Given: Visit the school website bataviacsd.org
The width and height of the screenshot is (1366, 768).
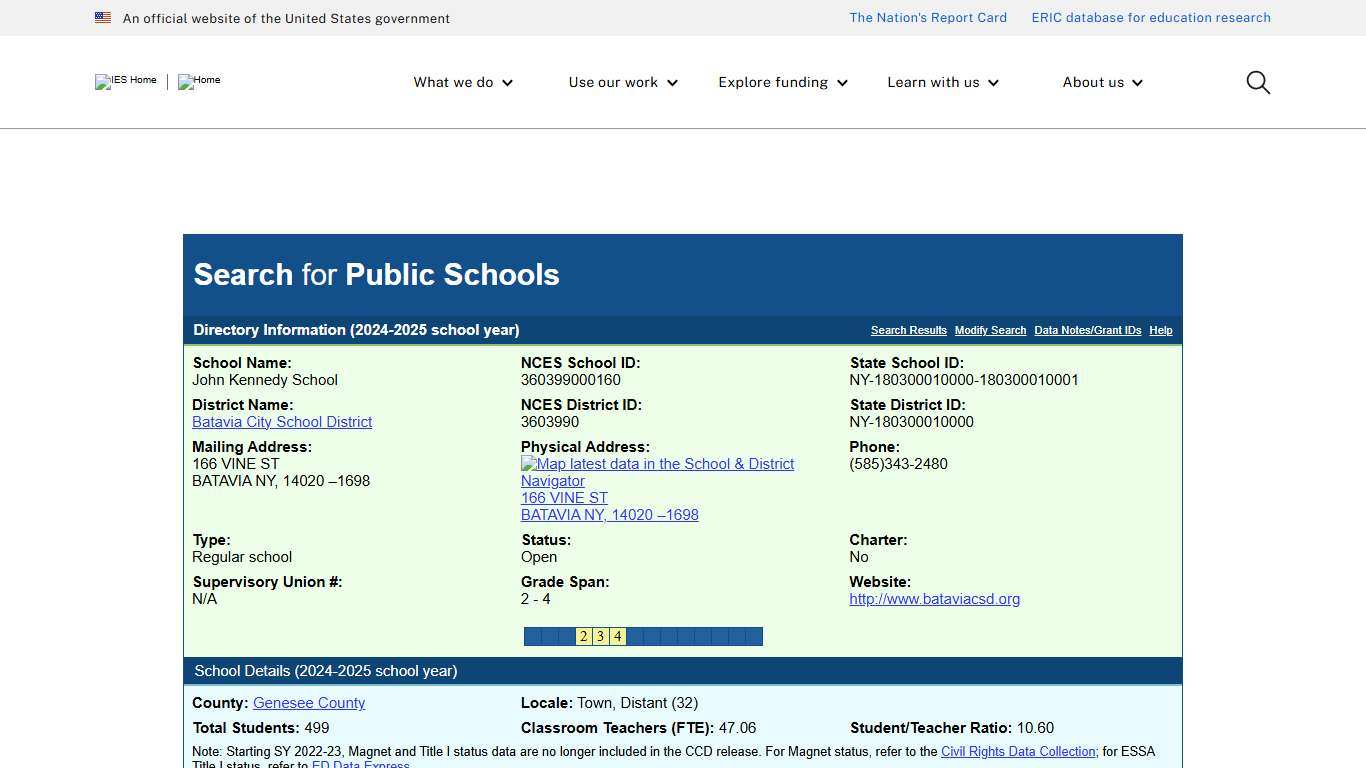Looking at the screenshot, I should pos(934,599).
